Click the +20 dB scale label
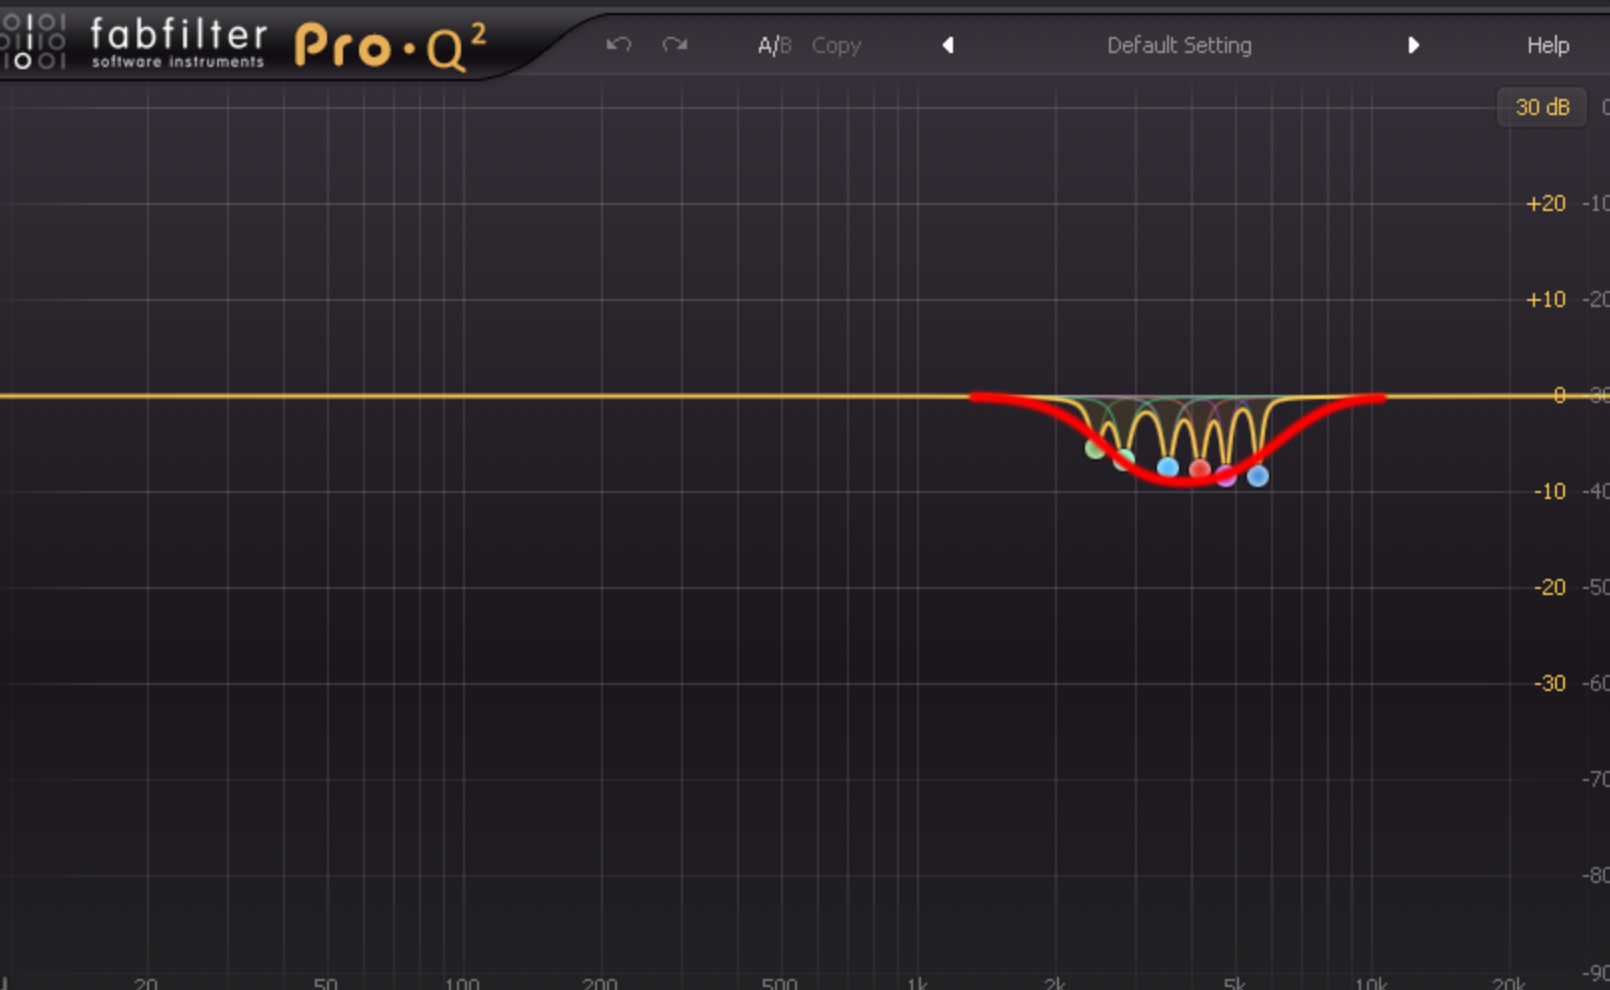 point(1545,204)
